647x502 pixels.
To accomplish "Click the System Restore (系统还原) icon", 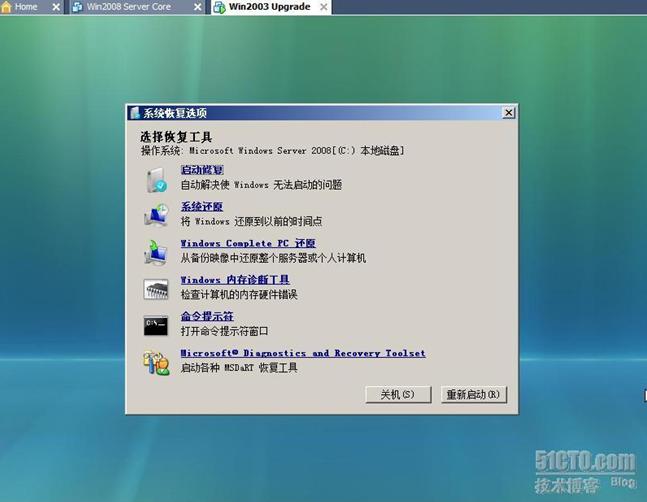I will click(156, 214).
